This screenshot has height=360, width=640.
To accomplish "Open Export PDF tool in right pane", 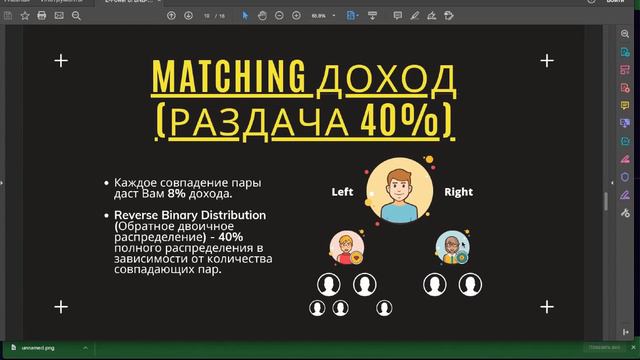I will coord(625,52).
